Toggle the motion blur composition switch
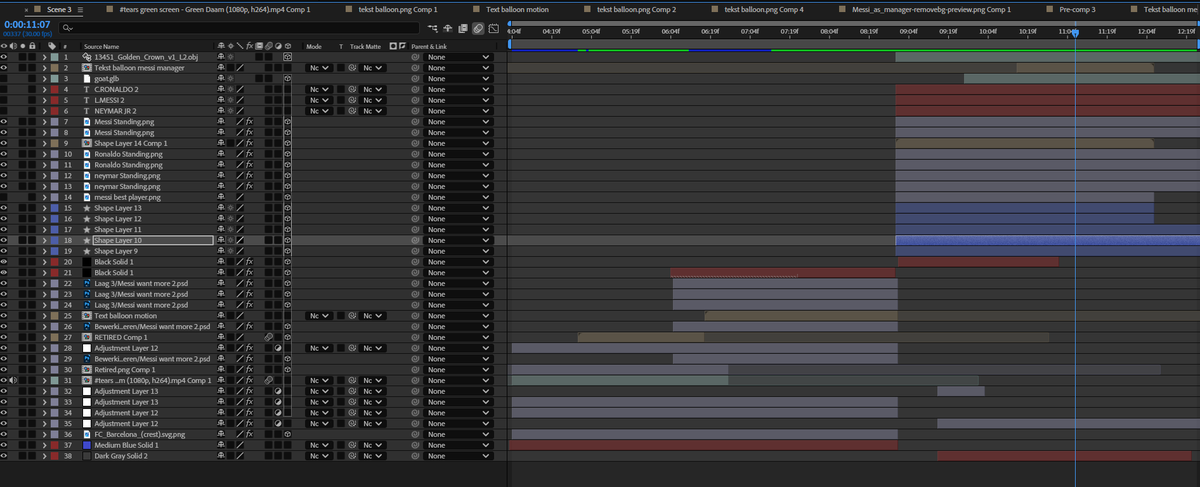The image size is (1200, 487). (478, 28)
